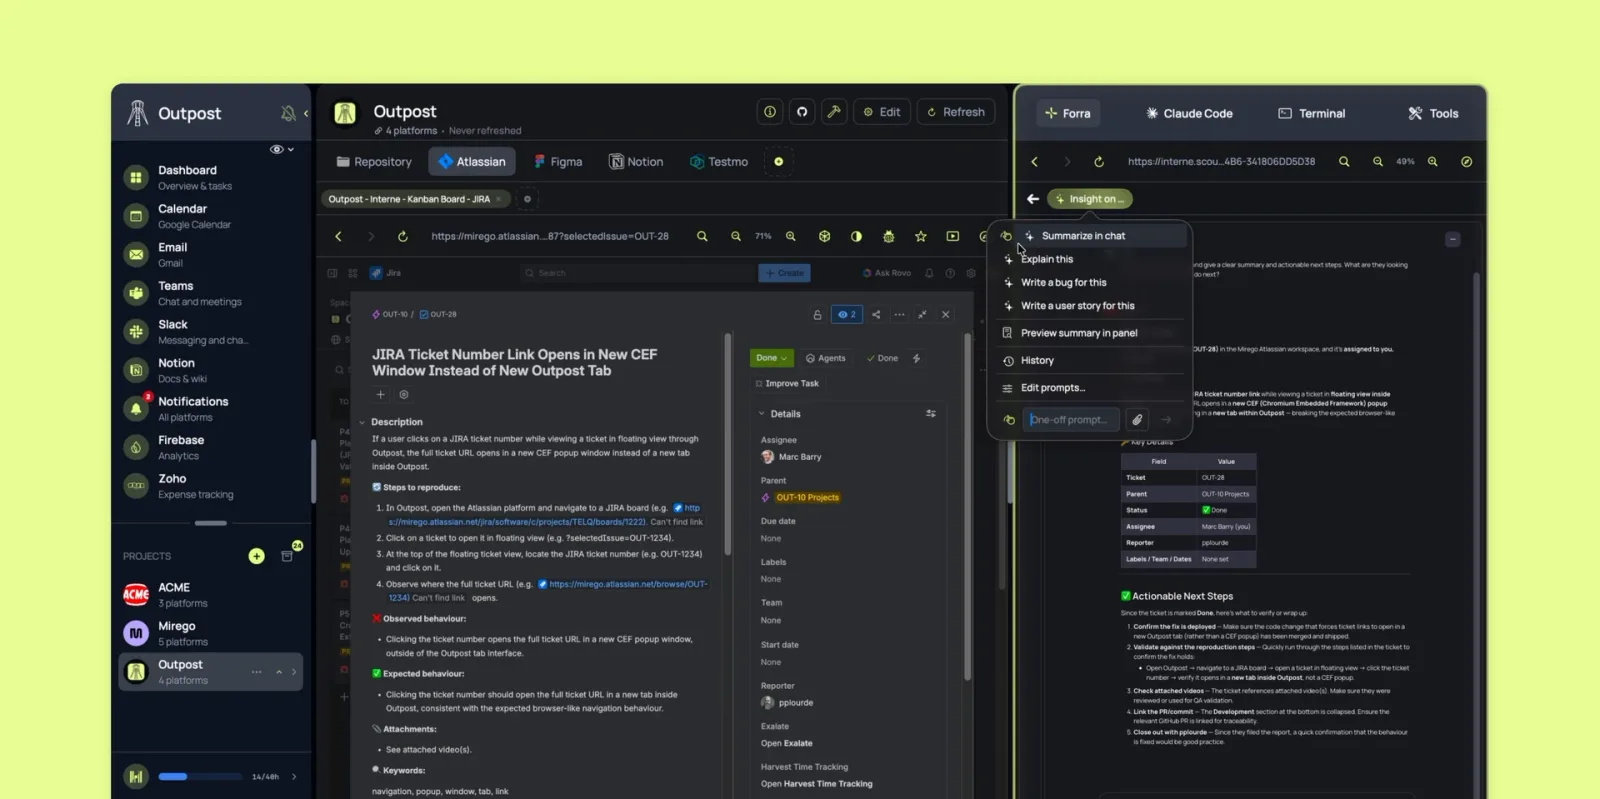1600x799 pixels.
Task: Collapse the Outpost project row chevron
Action: tap(279, 672)
